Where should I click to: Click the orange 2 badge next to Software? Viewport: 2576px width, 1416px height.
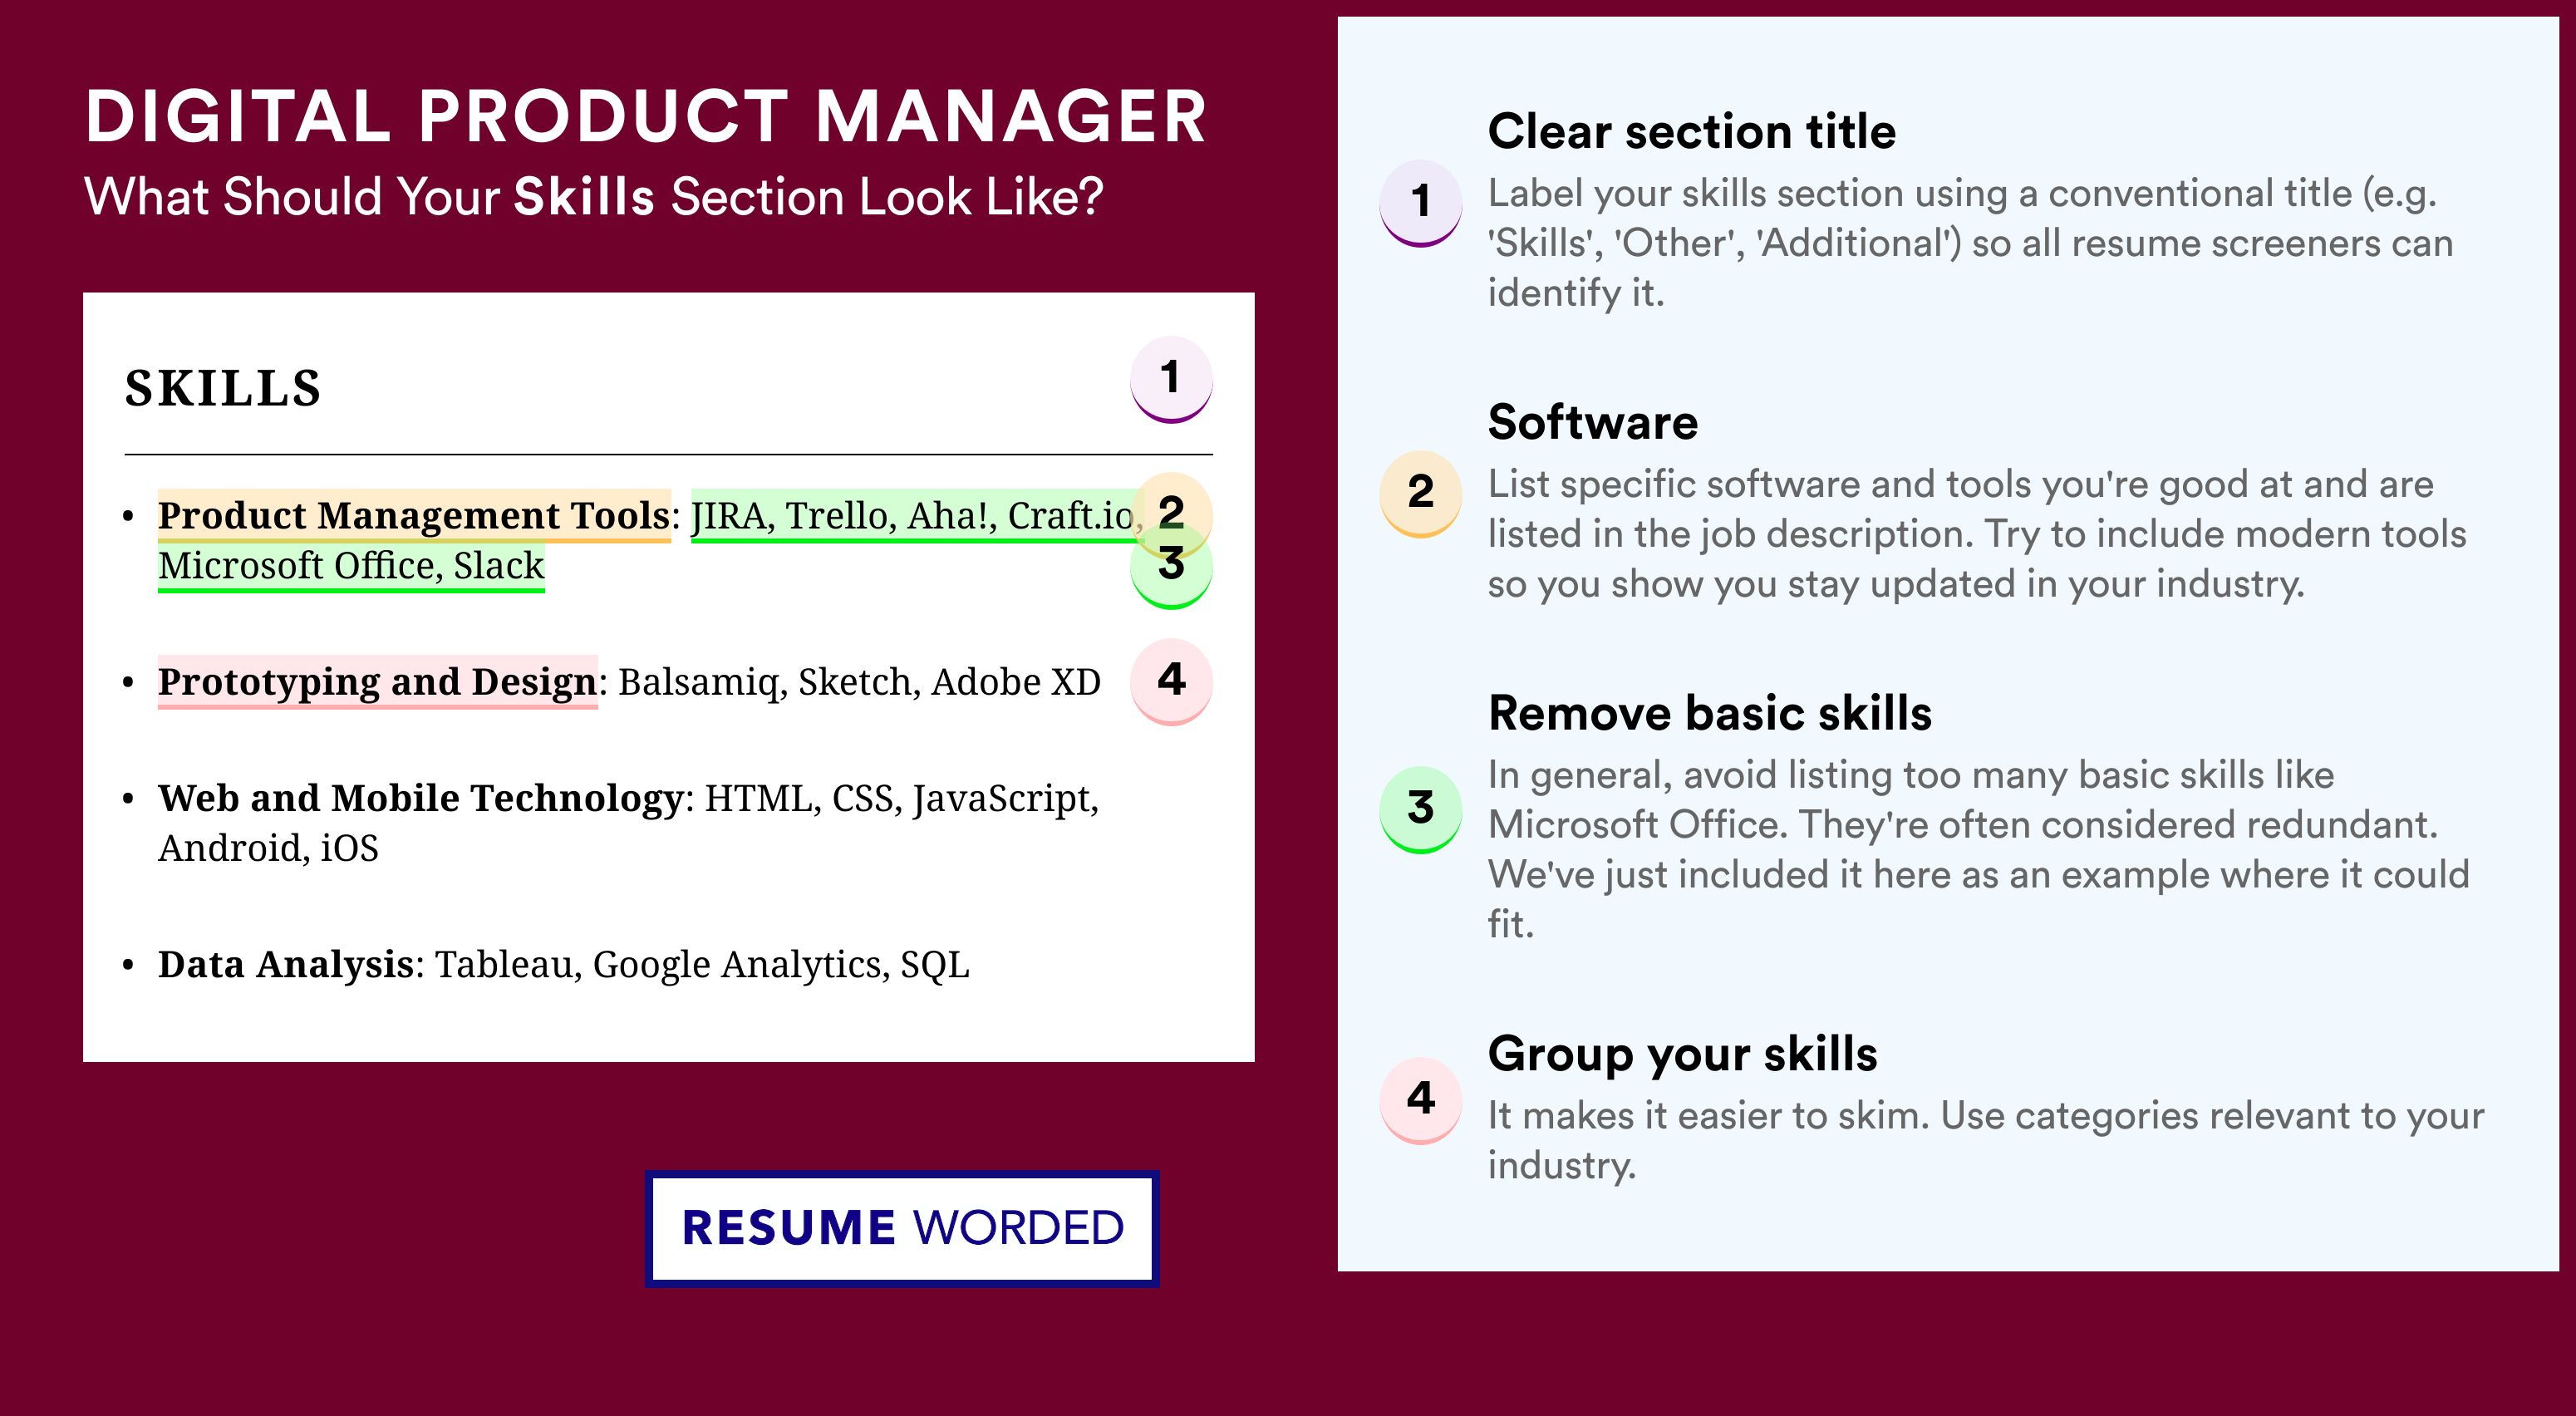[1421, 494]
